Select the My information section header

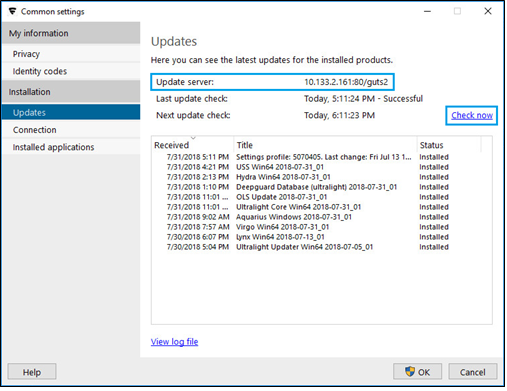[x=71, y=33]
